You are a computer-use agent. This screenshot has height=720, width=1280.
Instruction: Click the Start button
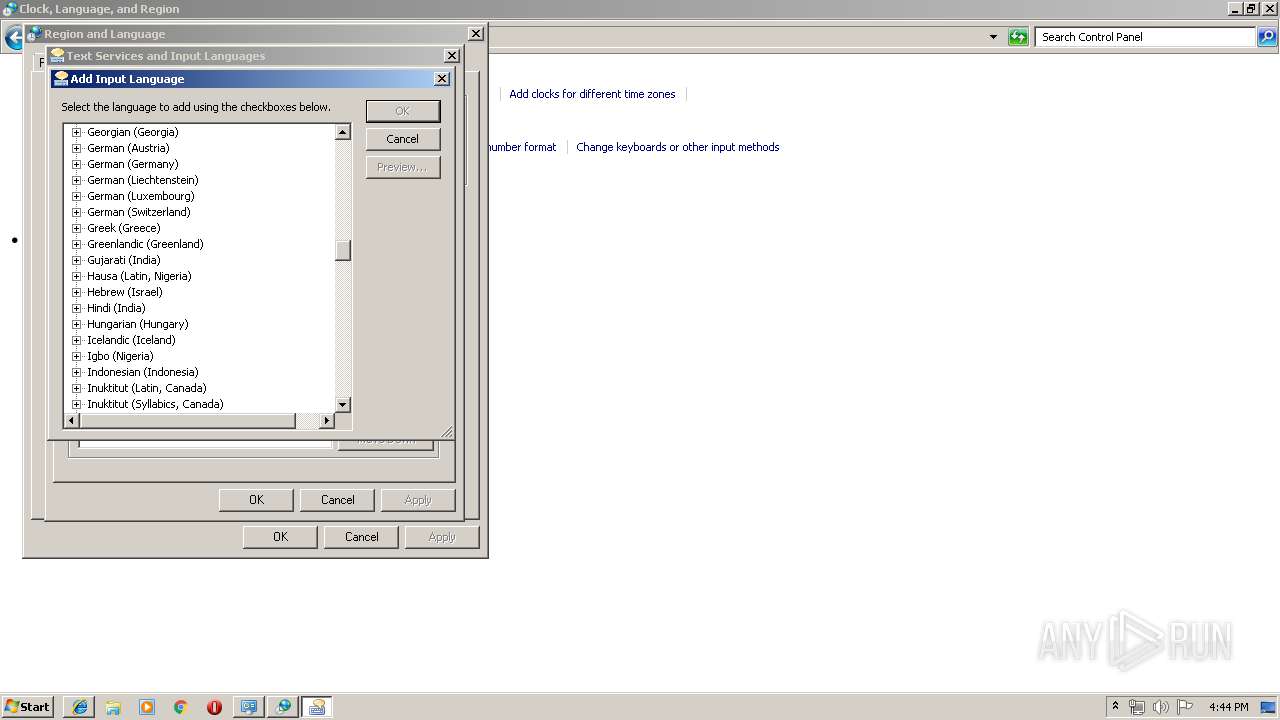pyautogui.click(x=27, y=707)
